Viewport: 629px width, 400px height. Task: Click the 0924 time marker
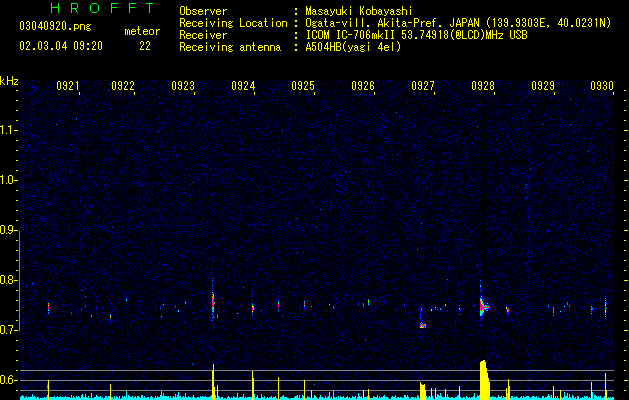(x=243, y=86)
